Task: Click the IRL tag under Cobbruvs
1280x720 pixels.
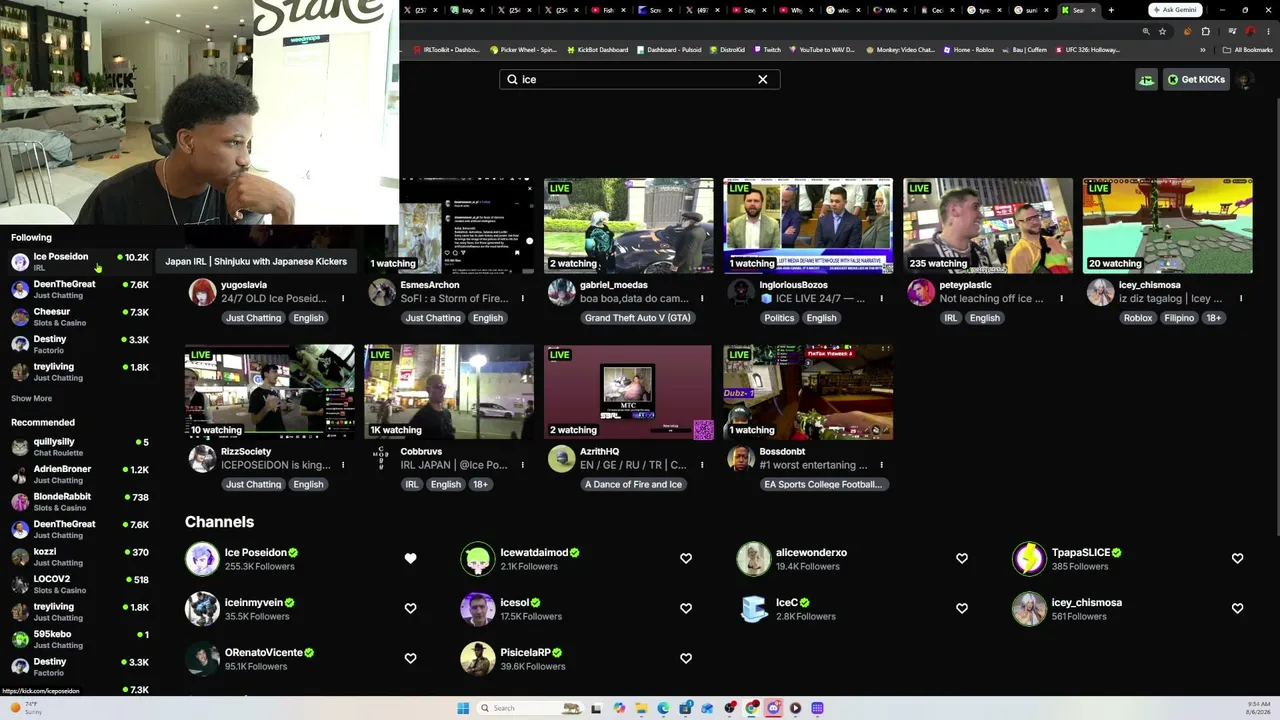Action: (x=411, y=485)
